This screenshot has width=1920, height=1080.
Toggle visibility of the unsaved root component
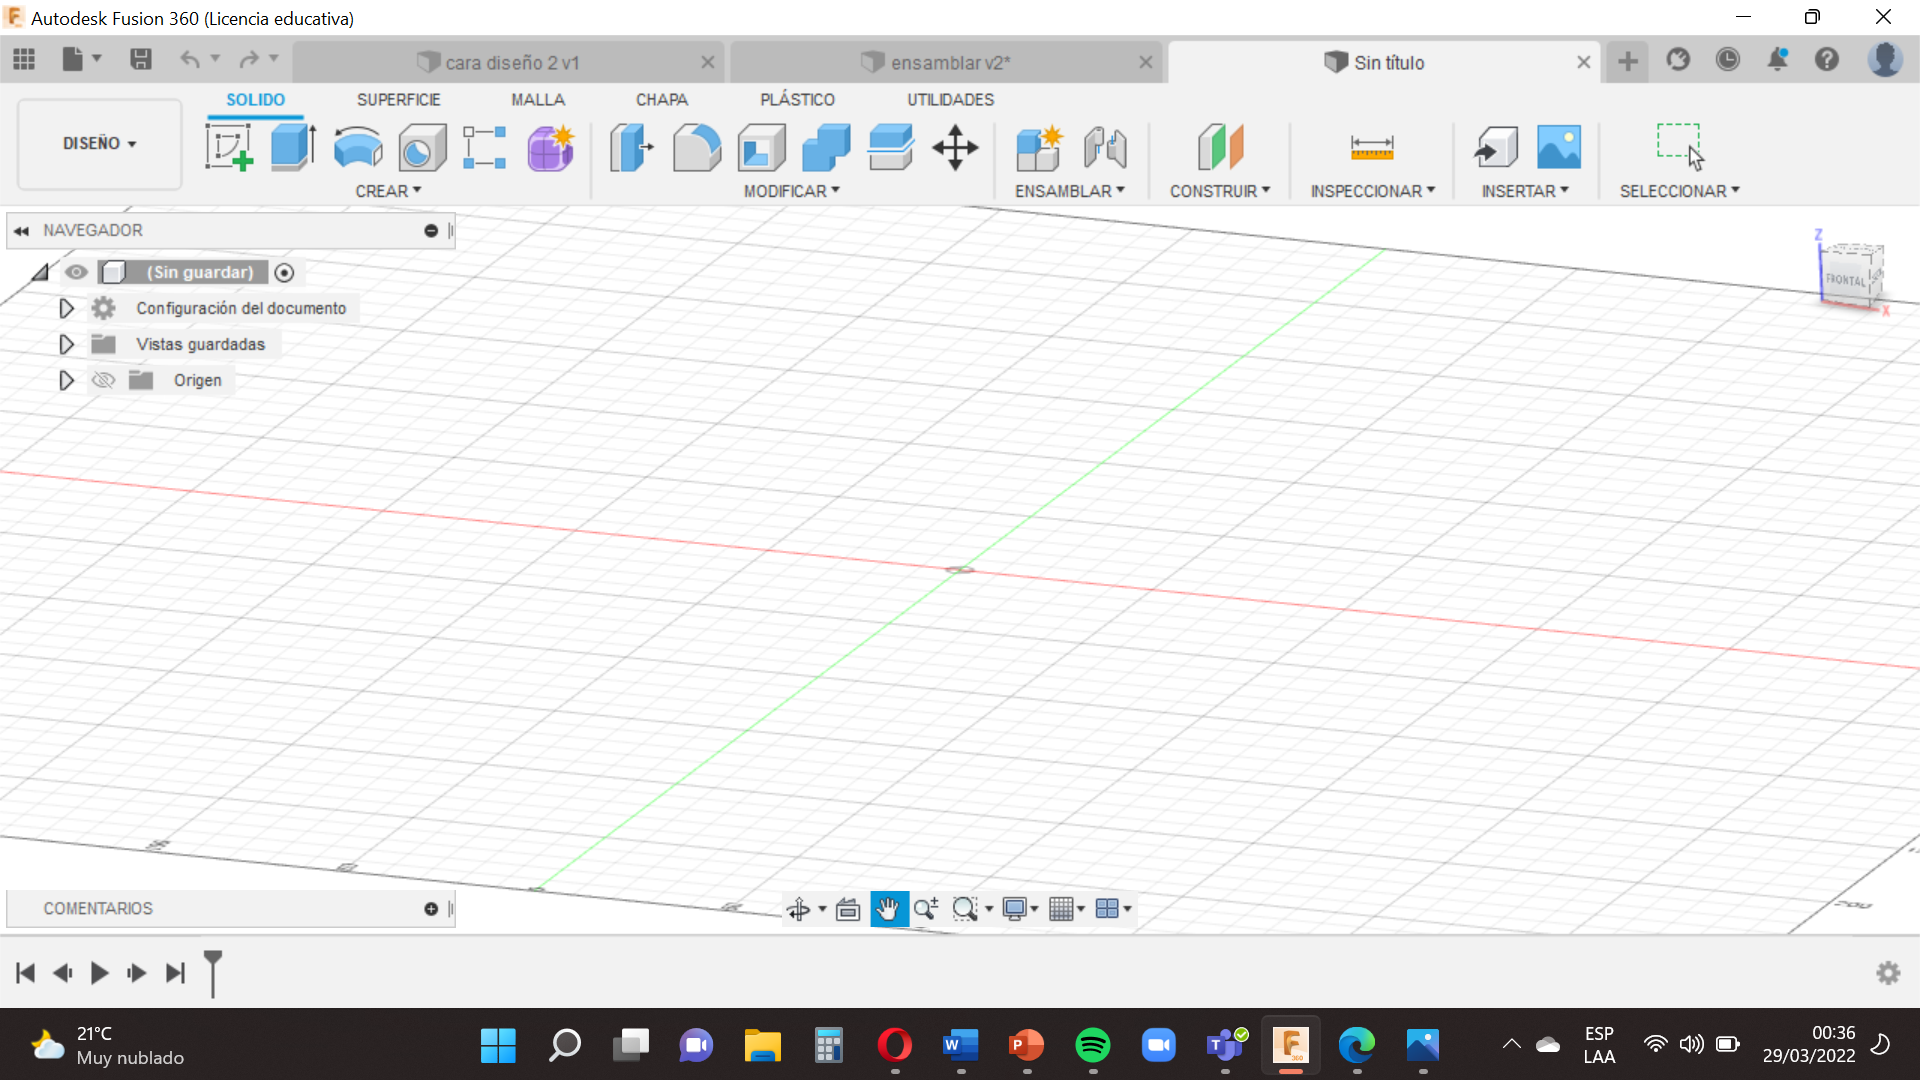76,272
